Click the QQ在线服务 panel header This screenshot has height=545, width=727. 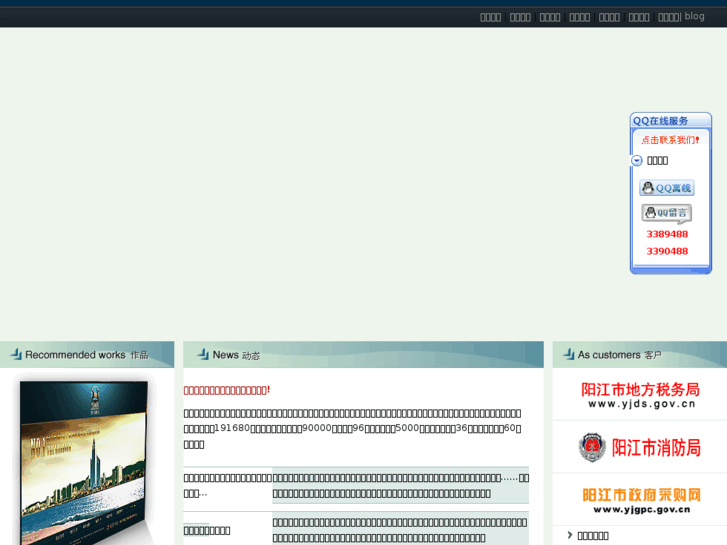[x=670, y=121]
